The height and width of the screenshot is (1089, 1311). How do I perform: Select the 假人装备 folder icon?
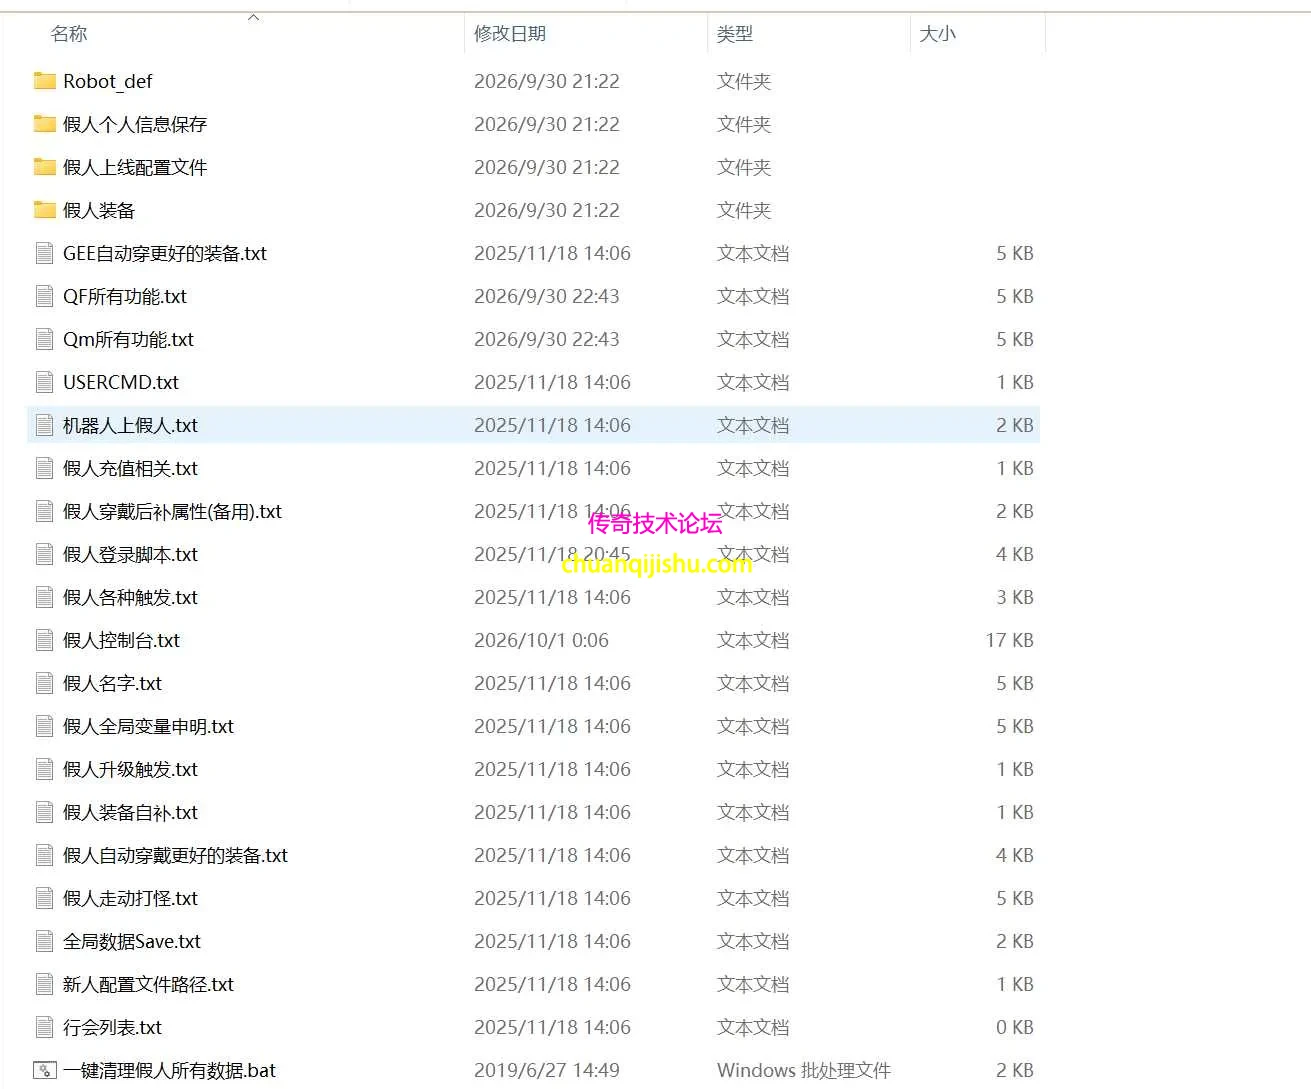coord(44,210)
